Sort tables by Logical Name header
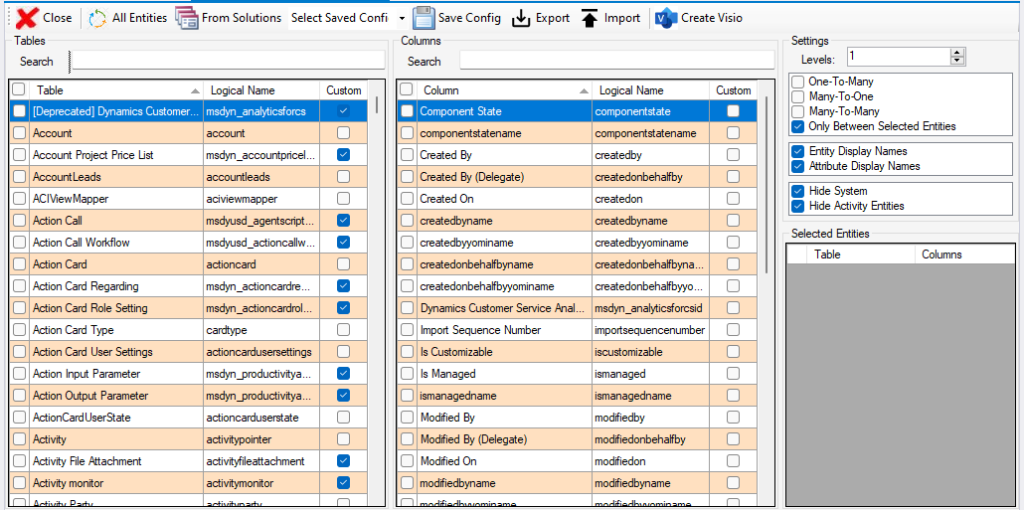Screen dimensions: 1024x510 (261, 90)
